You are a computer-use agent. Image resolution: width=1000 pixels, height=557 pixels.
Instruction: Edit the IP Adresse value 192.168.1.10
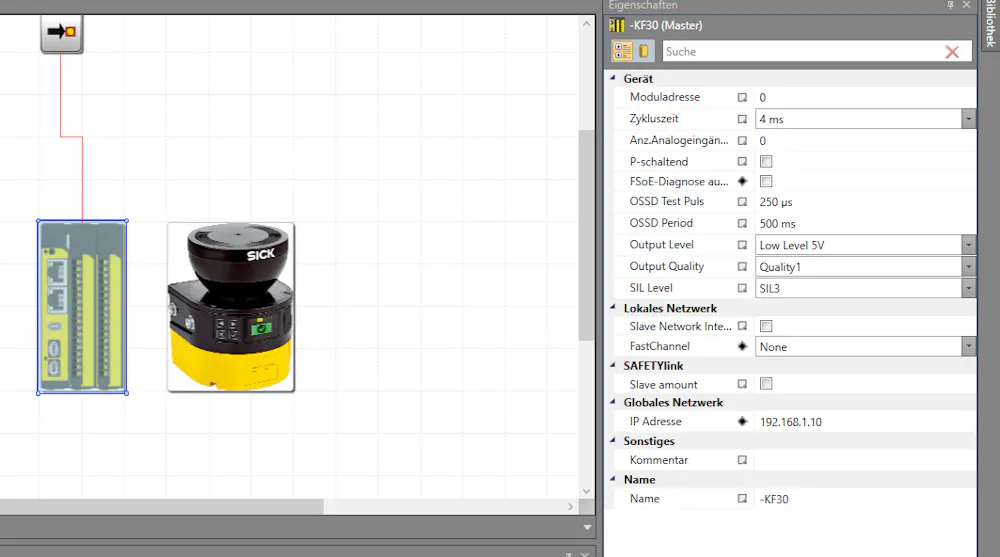coord(865,422)
